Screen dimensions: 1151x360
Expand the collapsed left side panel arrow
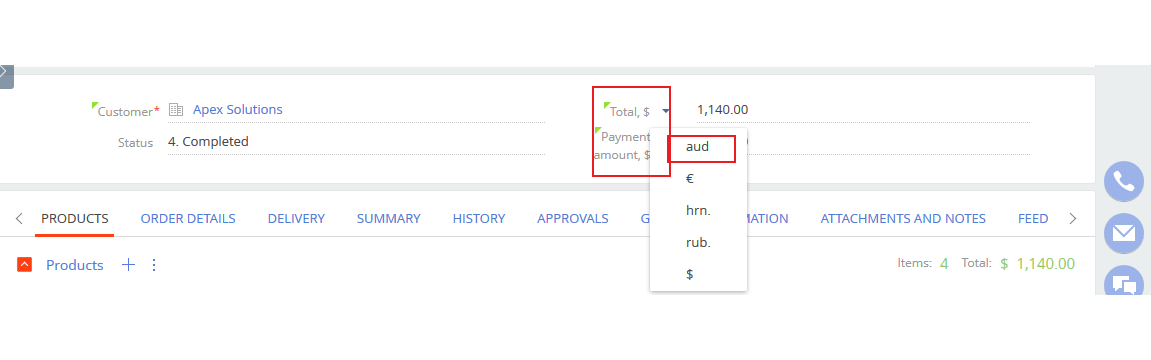tap(4, 72)
